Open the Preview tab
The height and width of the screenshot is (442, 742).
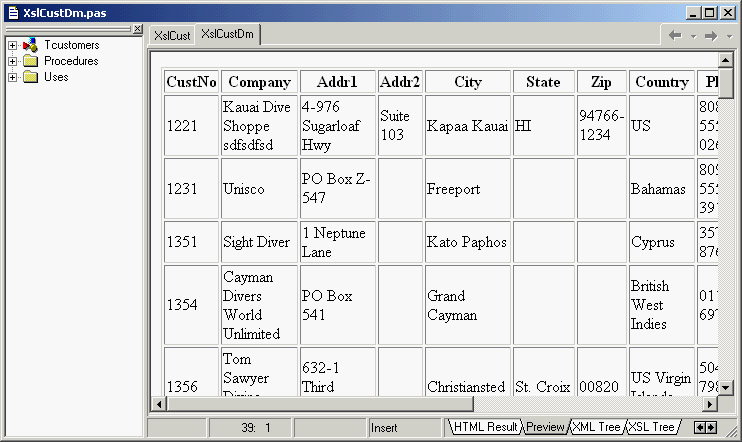545,427
